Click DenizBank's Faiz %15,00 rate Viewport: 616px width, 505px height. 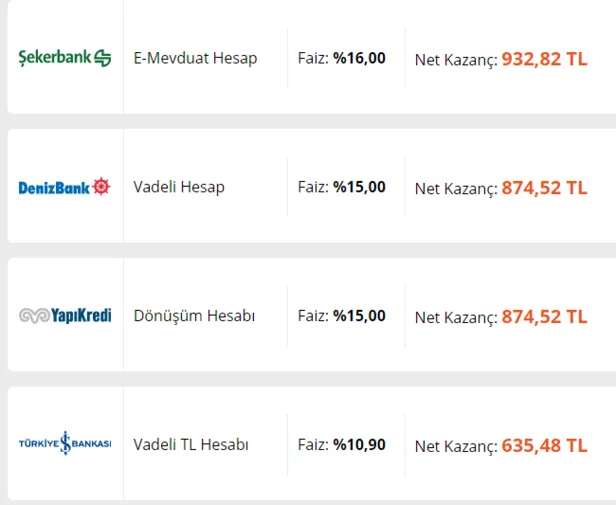click(341, 187)
